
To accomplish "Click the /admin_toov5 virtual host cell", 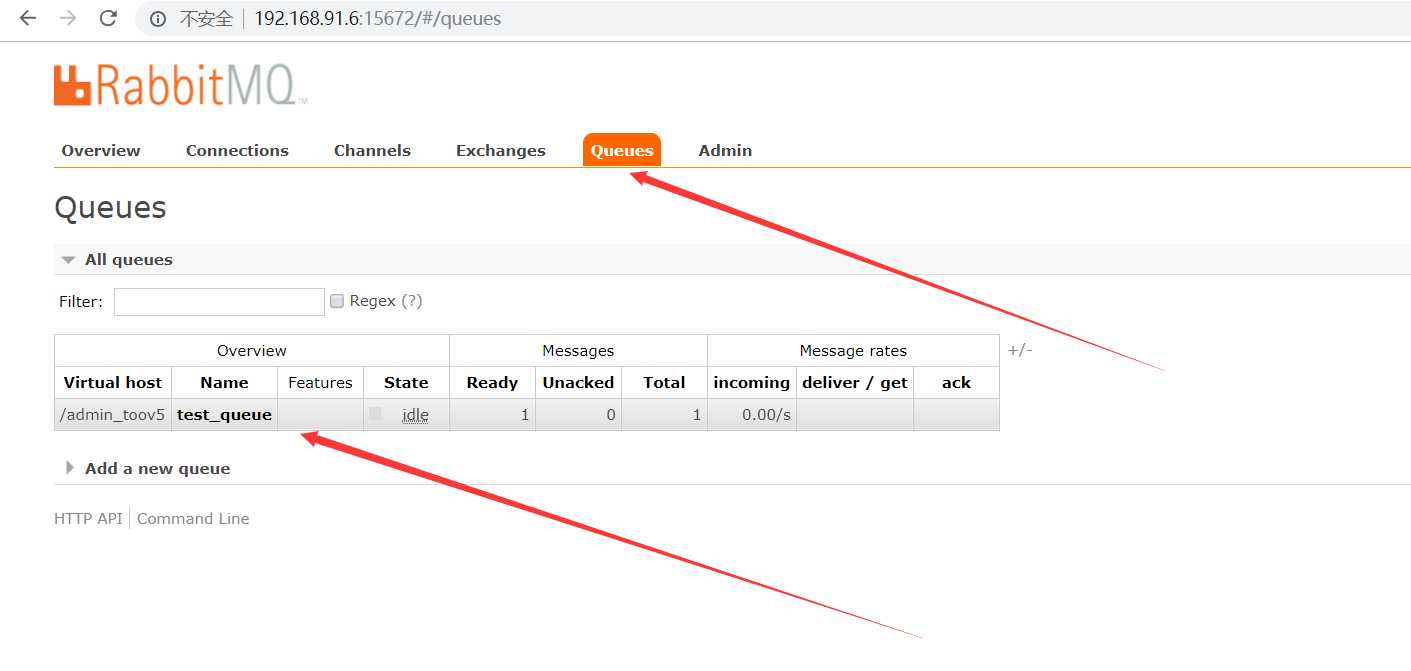I will (x=113, y=414).
